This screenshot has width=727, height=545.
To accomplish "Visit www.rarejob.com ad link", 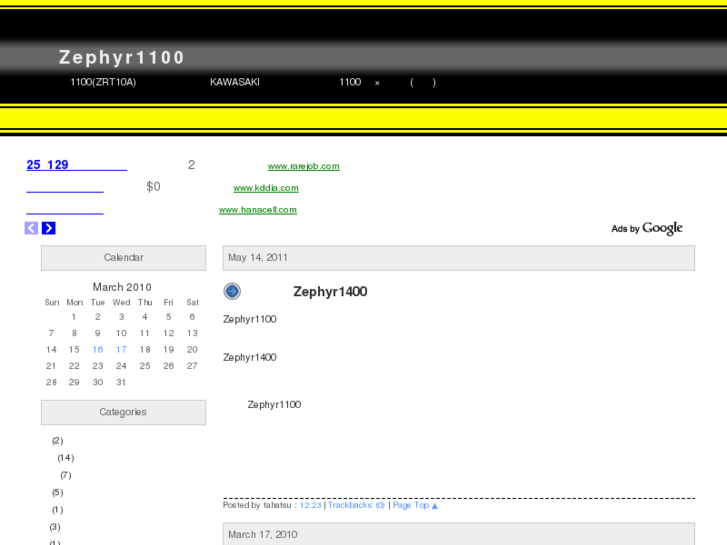I will click(x=304, y=166).
